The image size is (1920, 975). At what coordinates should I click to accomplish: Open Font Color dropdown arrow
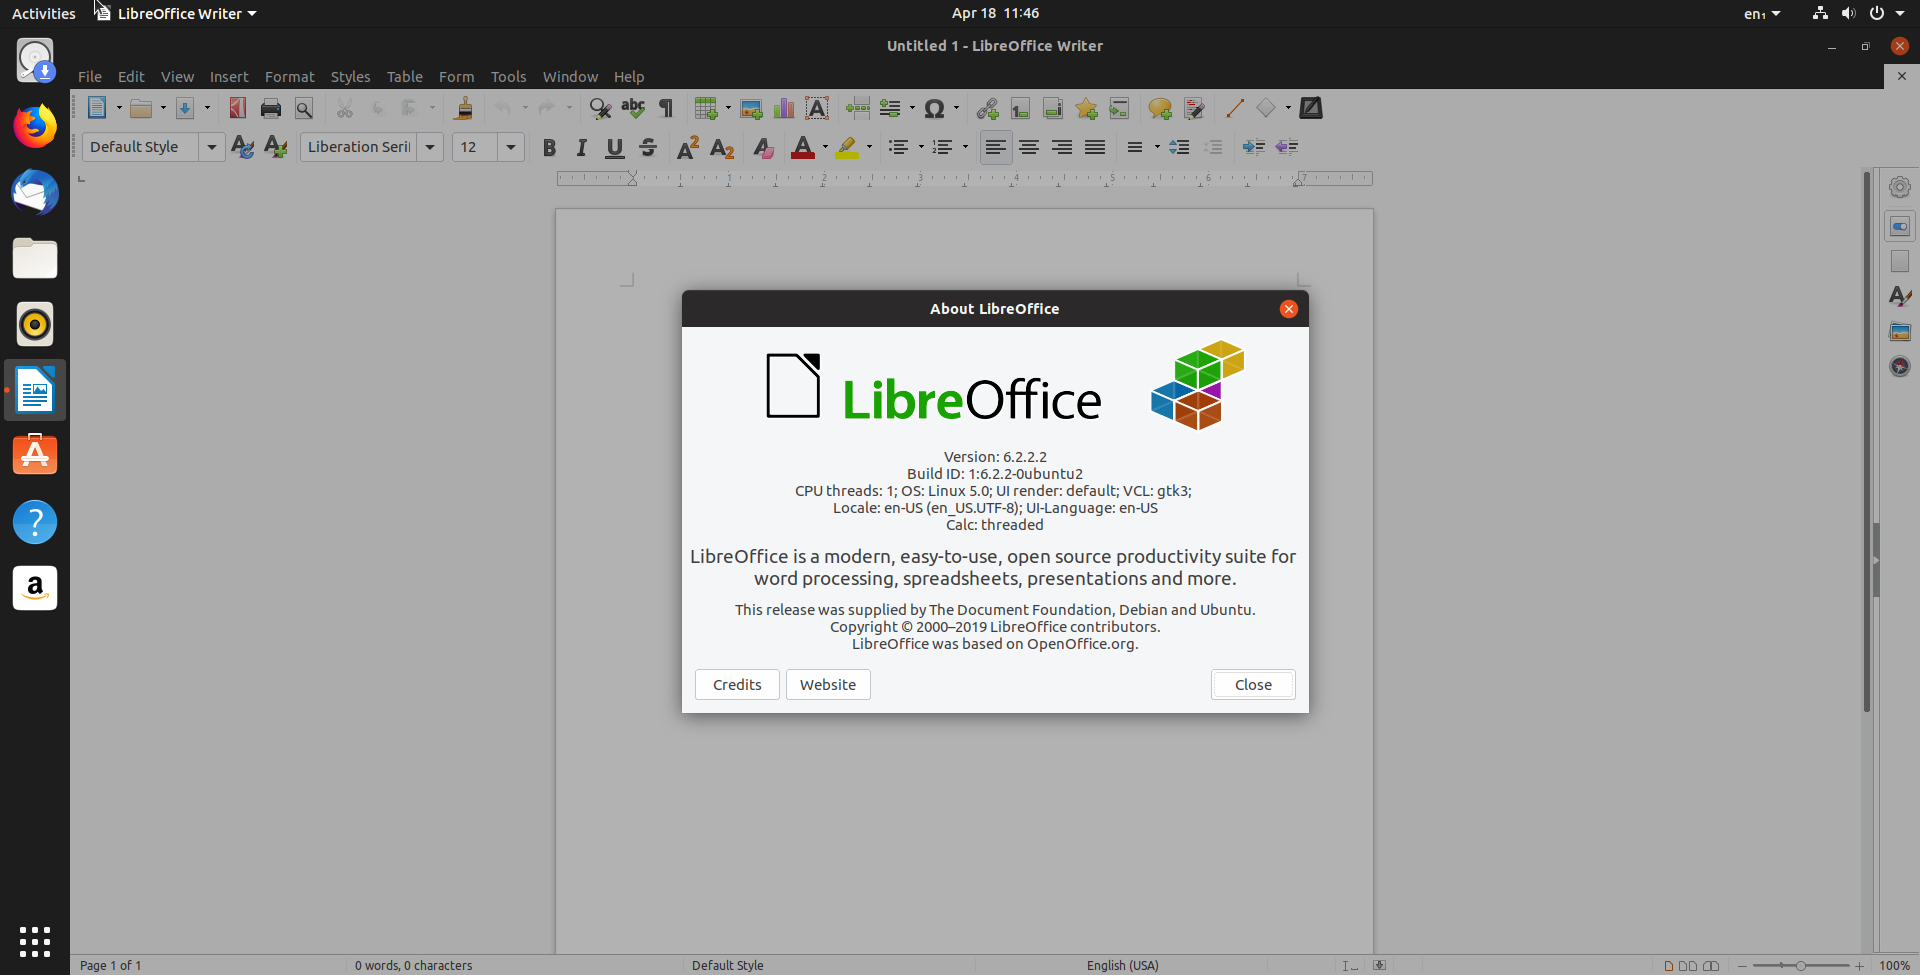[x=825, y=147]
